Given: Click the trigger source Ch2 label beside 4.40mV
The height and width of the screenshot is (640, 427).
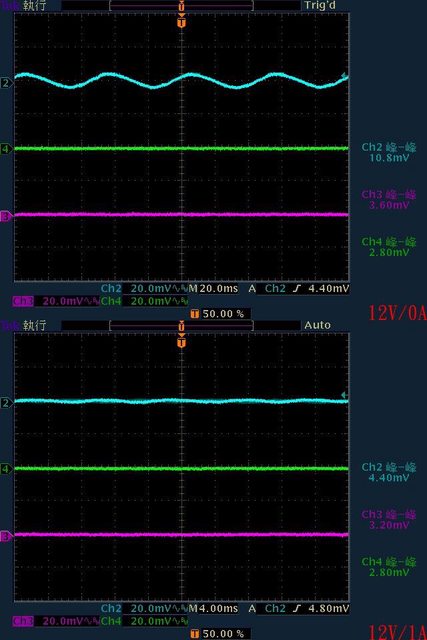Looking at the screenshot, I should point(275,289).
